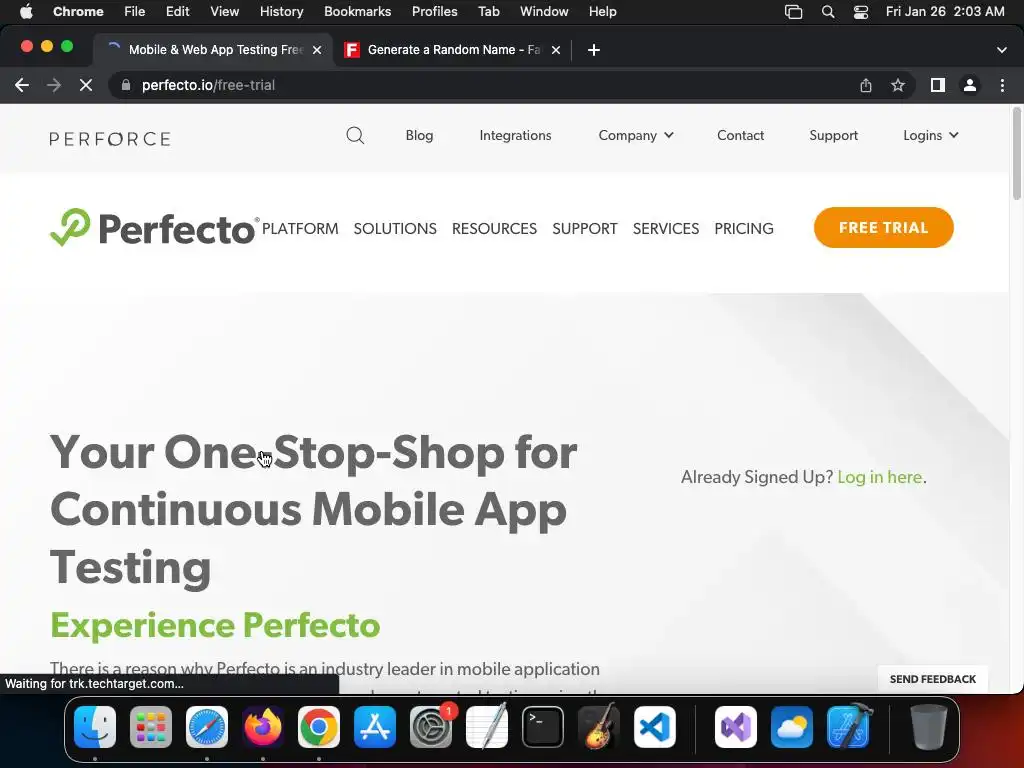
Task: Click the share icon in the address bar
Action: 865,86
